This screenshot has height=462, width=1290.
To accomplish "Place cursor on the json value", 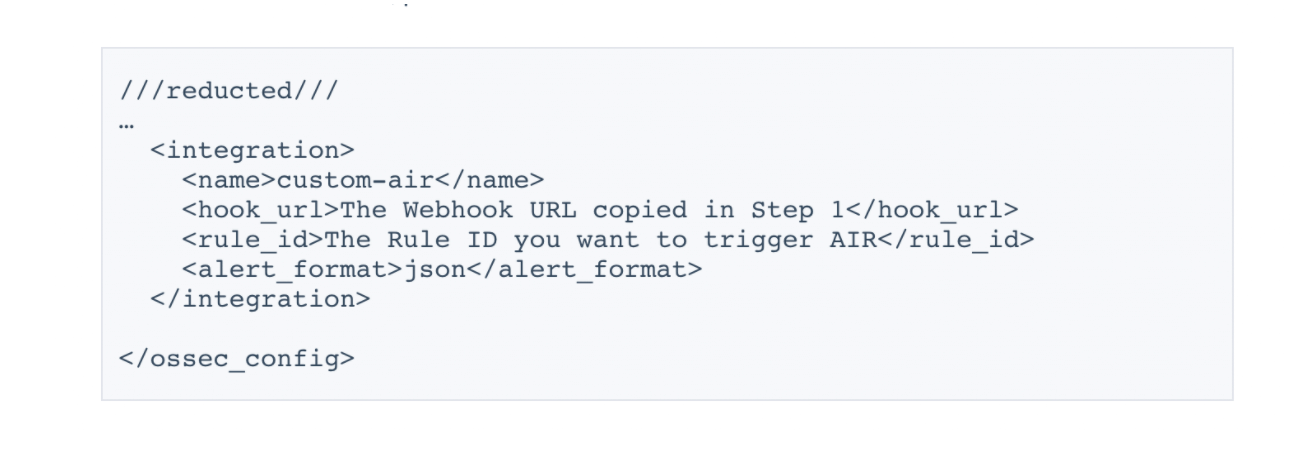I will [432, 269].
